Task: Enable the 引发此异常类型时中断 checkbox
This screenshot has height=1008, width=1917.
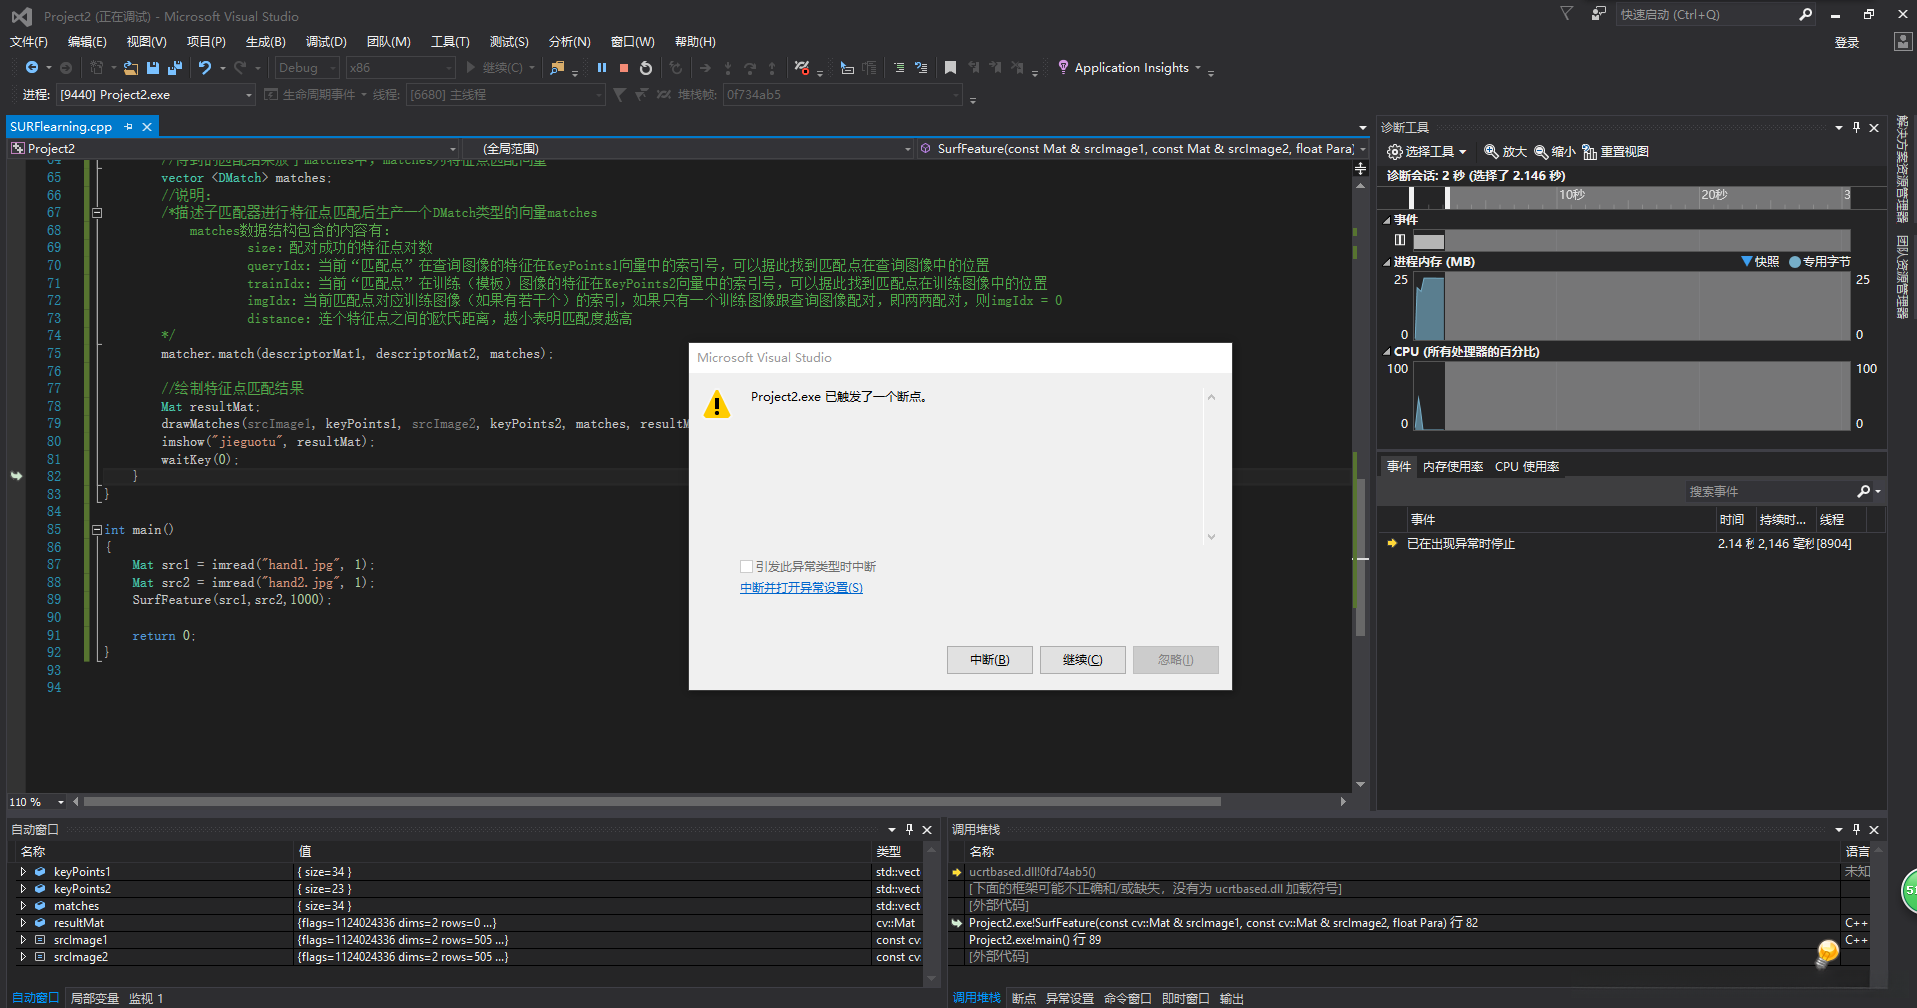Action: (x=746, y=567)
